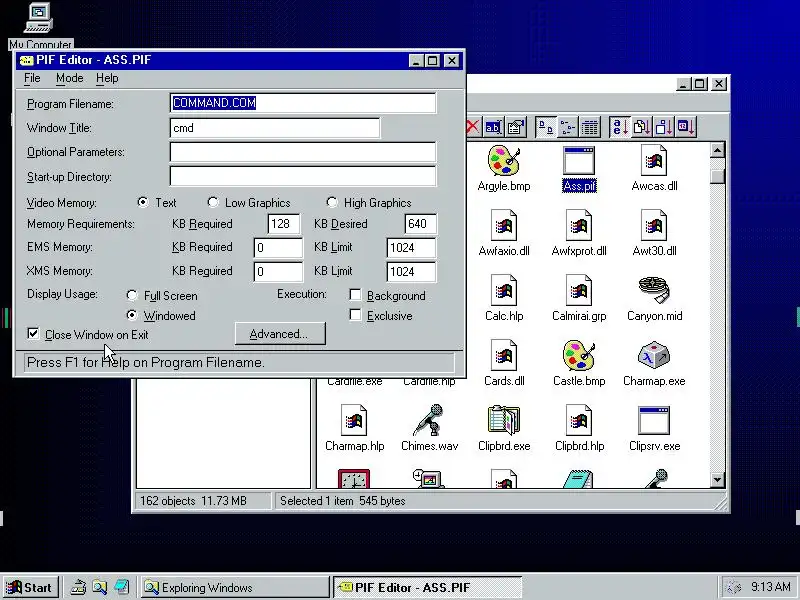The height and width of the screenshot is (600, 800).
Task: Choose Windowed display usage
Action: (132, 315)
